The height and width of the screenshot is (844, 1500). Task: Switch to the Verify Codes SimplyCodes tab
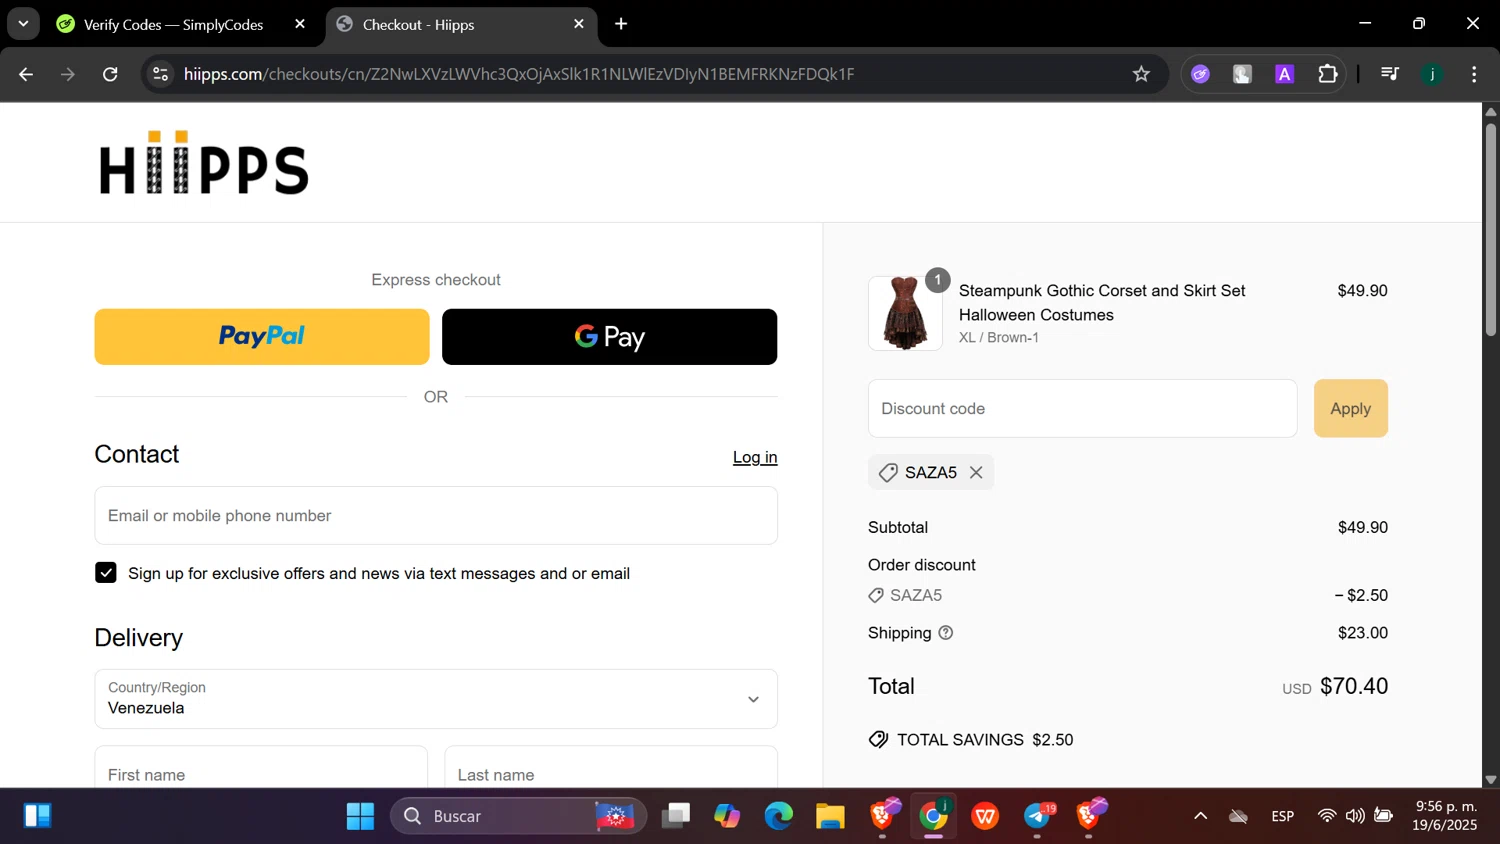(x=173, y=24)
